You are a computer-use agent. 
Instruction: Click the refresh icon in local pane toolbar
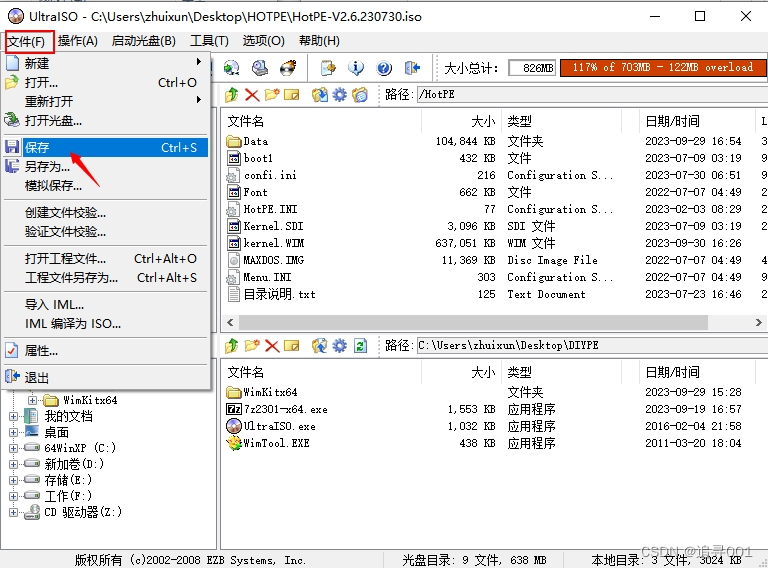pos(360,346)
